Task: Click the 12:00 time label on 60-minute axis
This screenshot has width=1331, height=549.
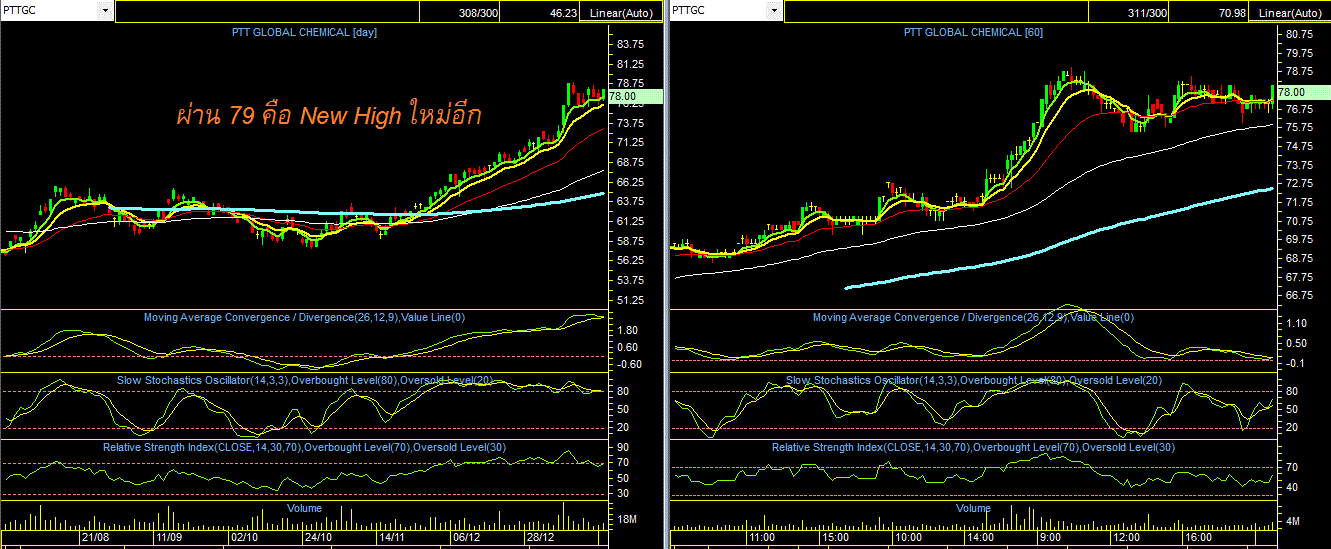Action: 1125,537
